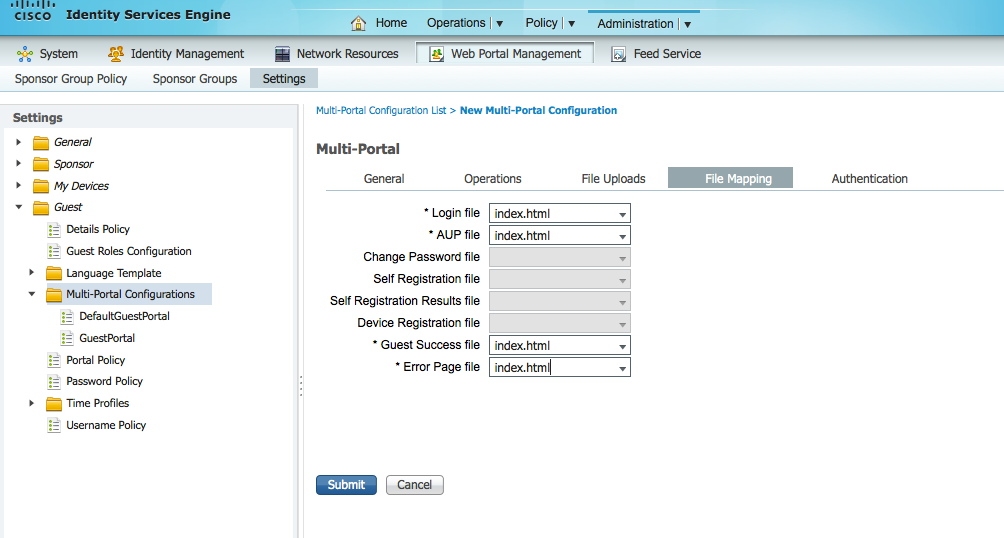Click the Feed Service icon

tap(619, 54)
